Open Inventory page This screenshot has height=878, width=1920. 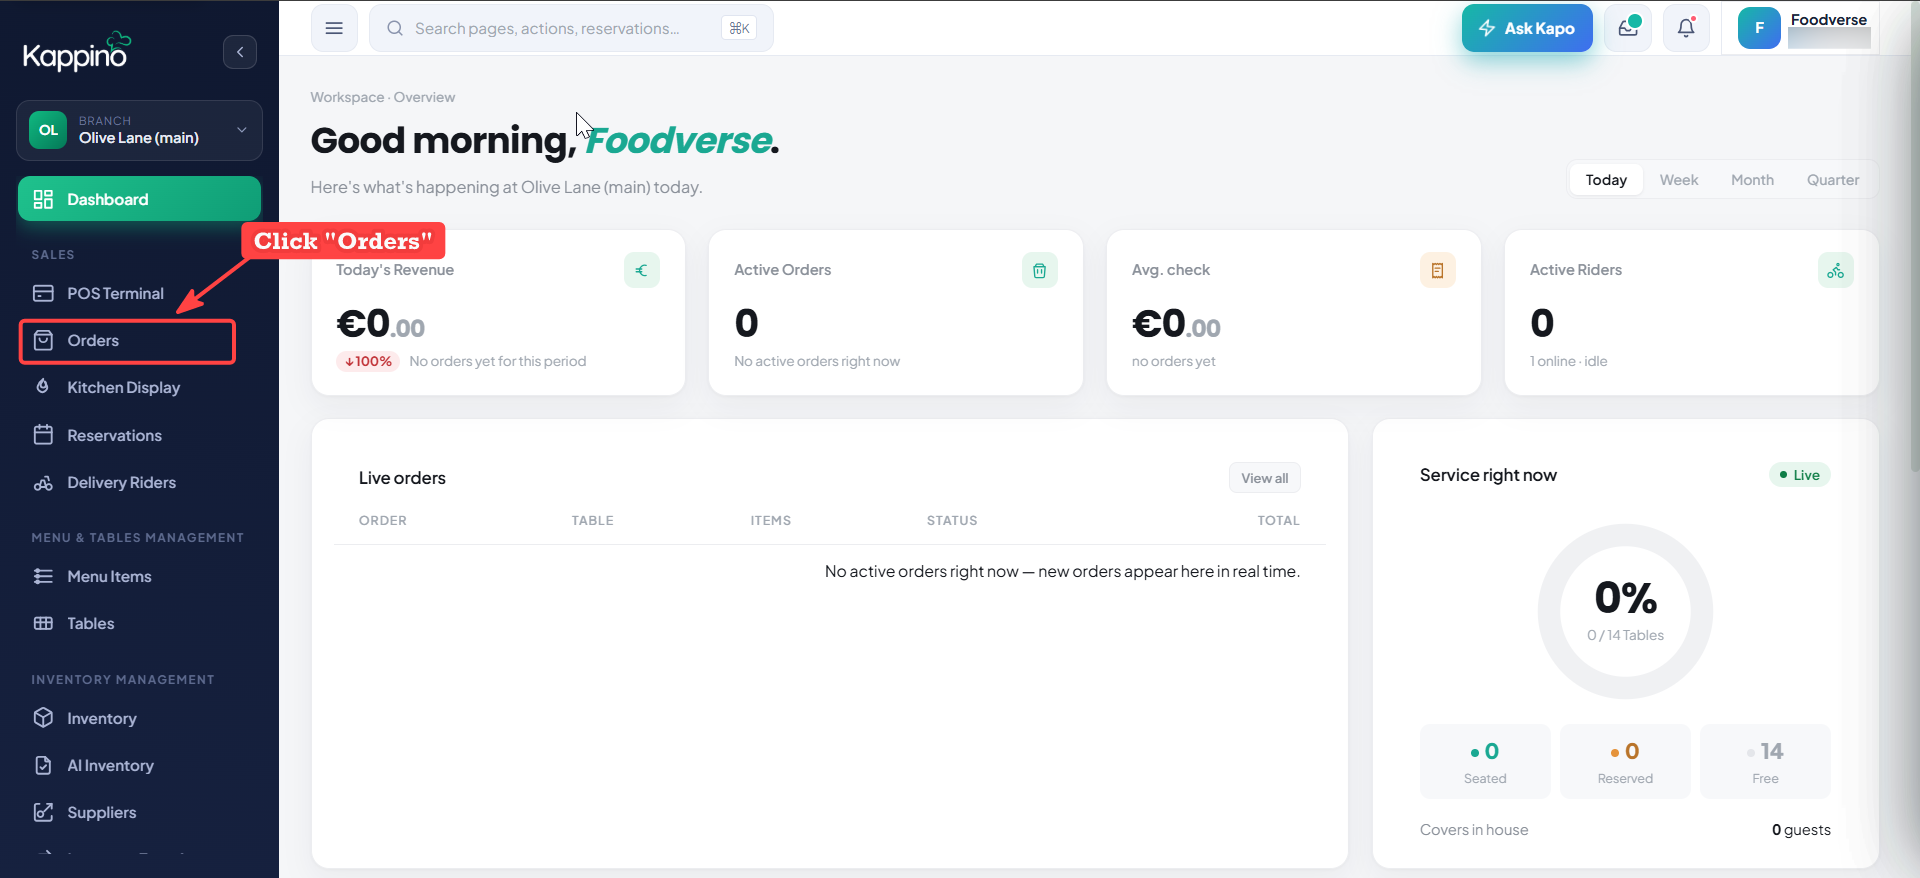[139, 718]
